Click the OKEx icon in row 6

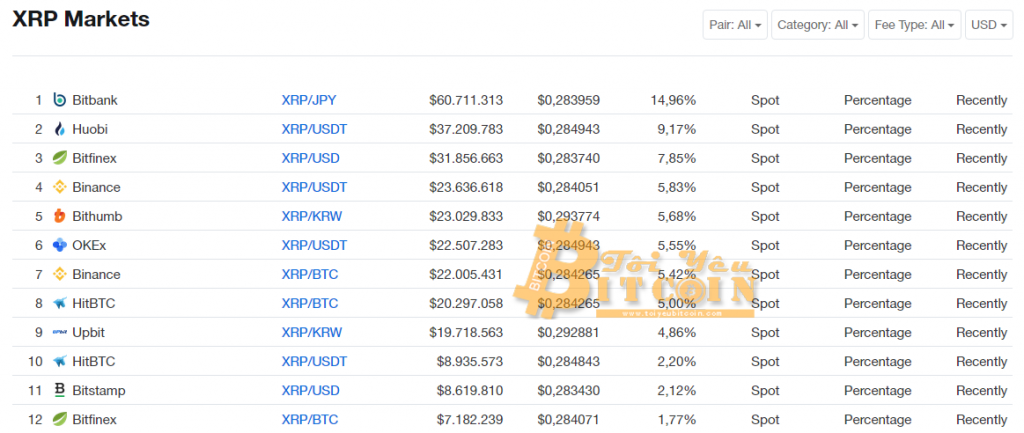(59, 246)
